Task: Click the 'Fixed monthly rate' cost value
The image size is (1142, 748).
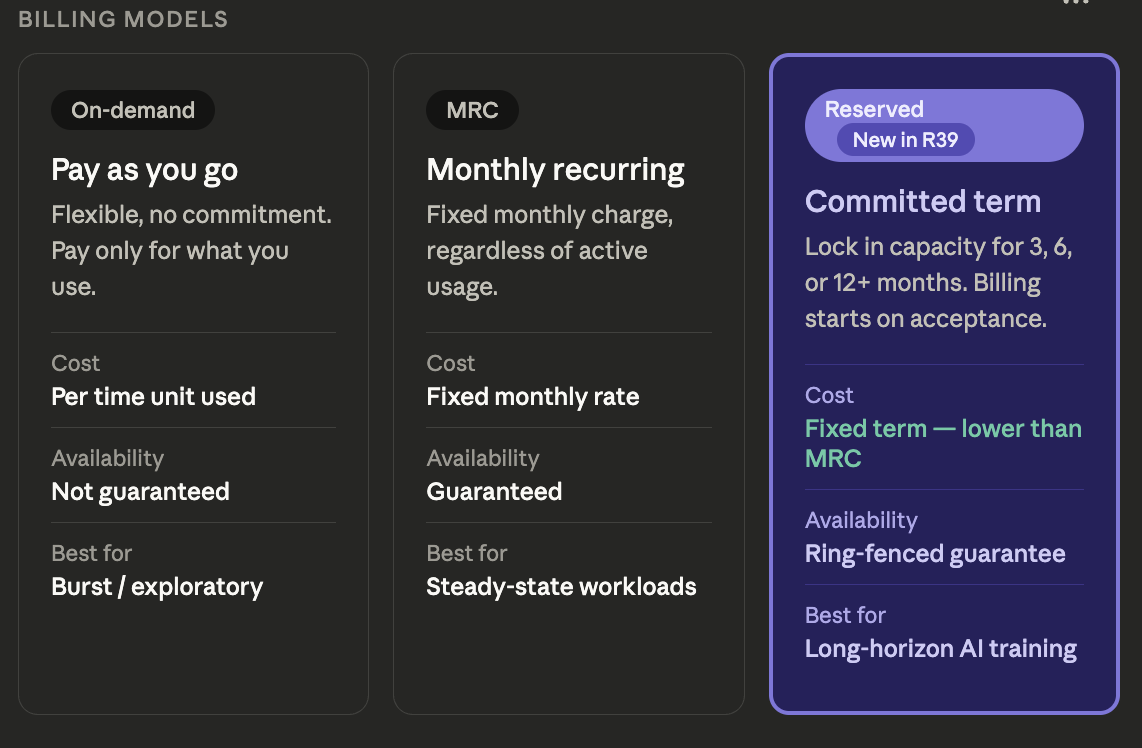Action: click(533, 397)
